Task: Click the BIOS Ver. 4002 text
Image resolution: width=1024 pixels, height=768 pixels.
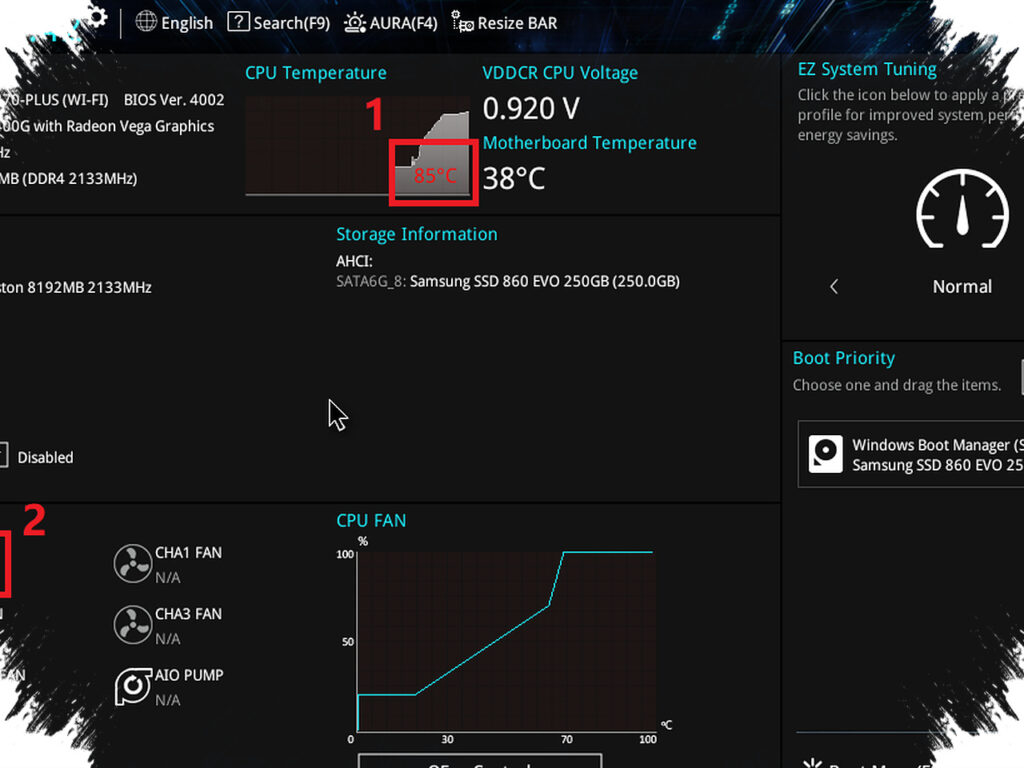Action: click(174, 100)
